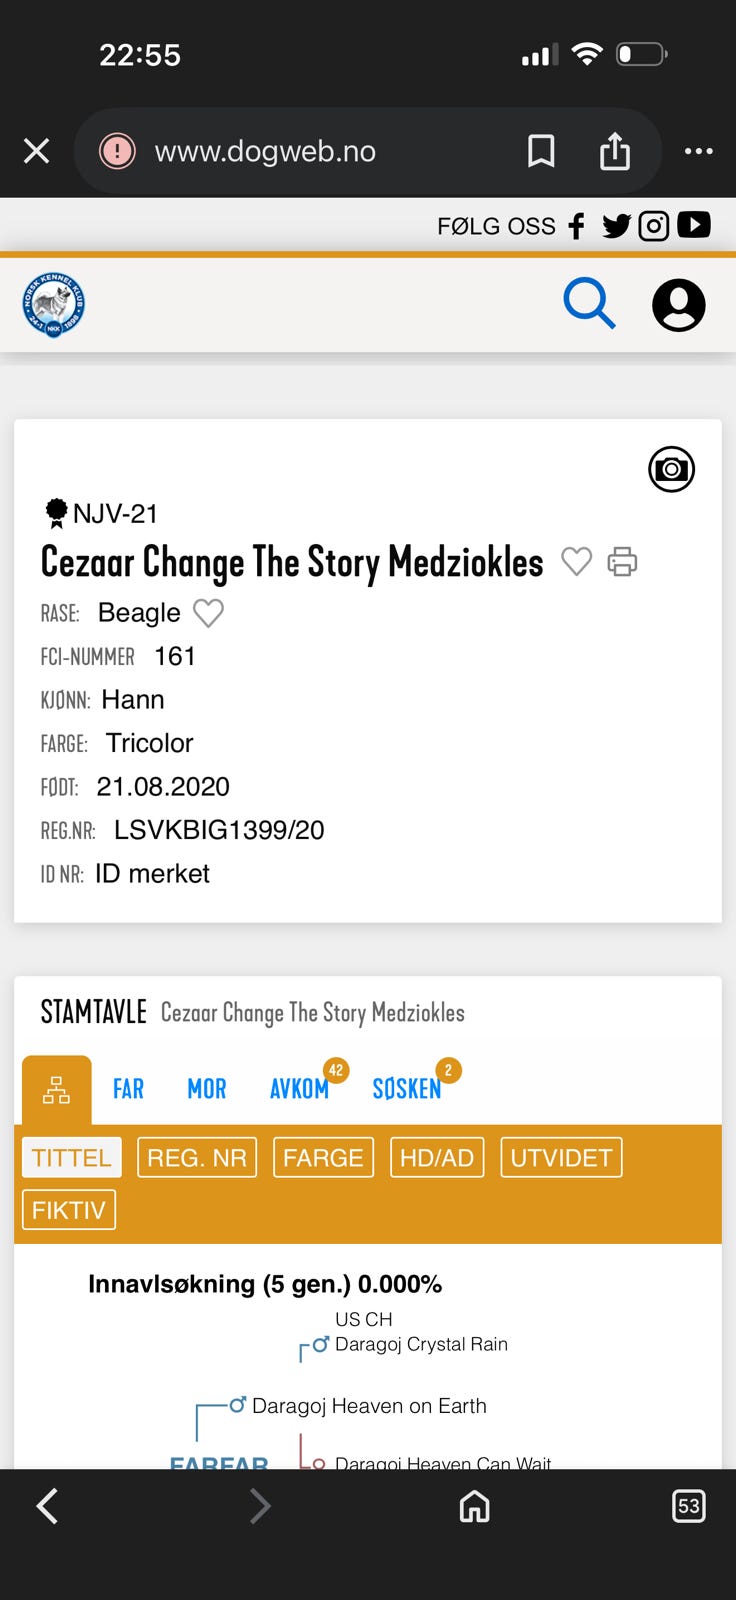Favorite the Beagle breed heart
This screenshot has width=736, height=1600.
(208, 613)
